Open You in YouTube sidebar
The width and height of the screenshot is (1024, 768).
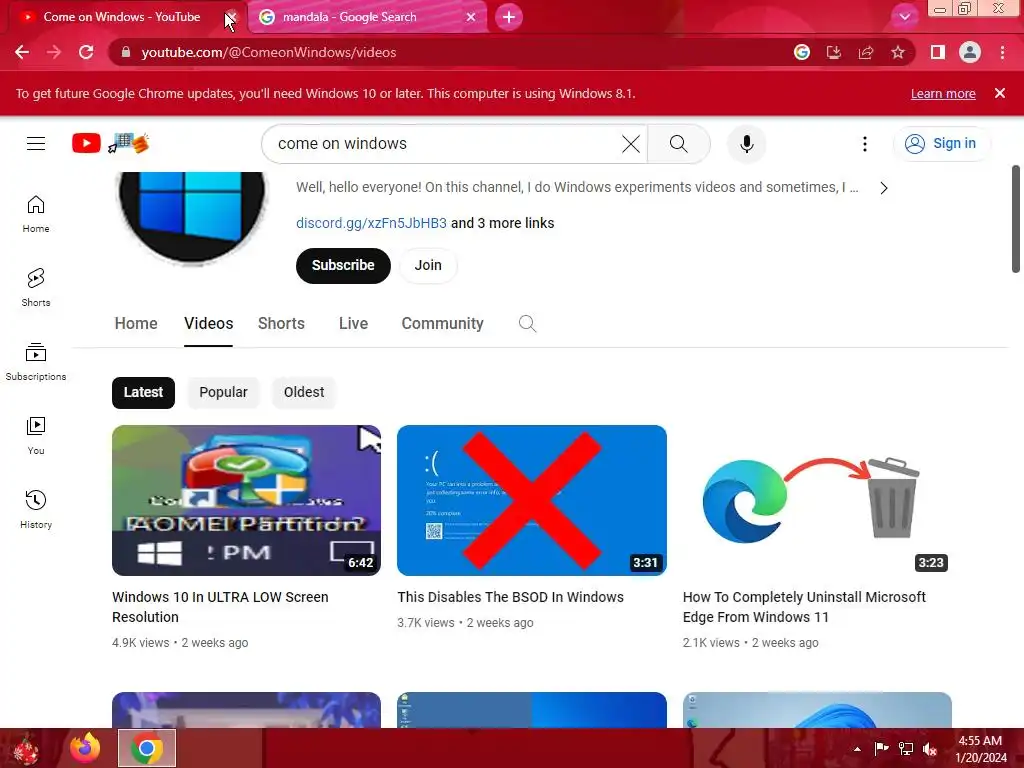point(36,436)
